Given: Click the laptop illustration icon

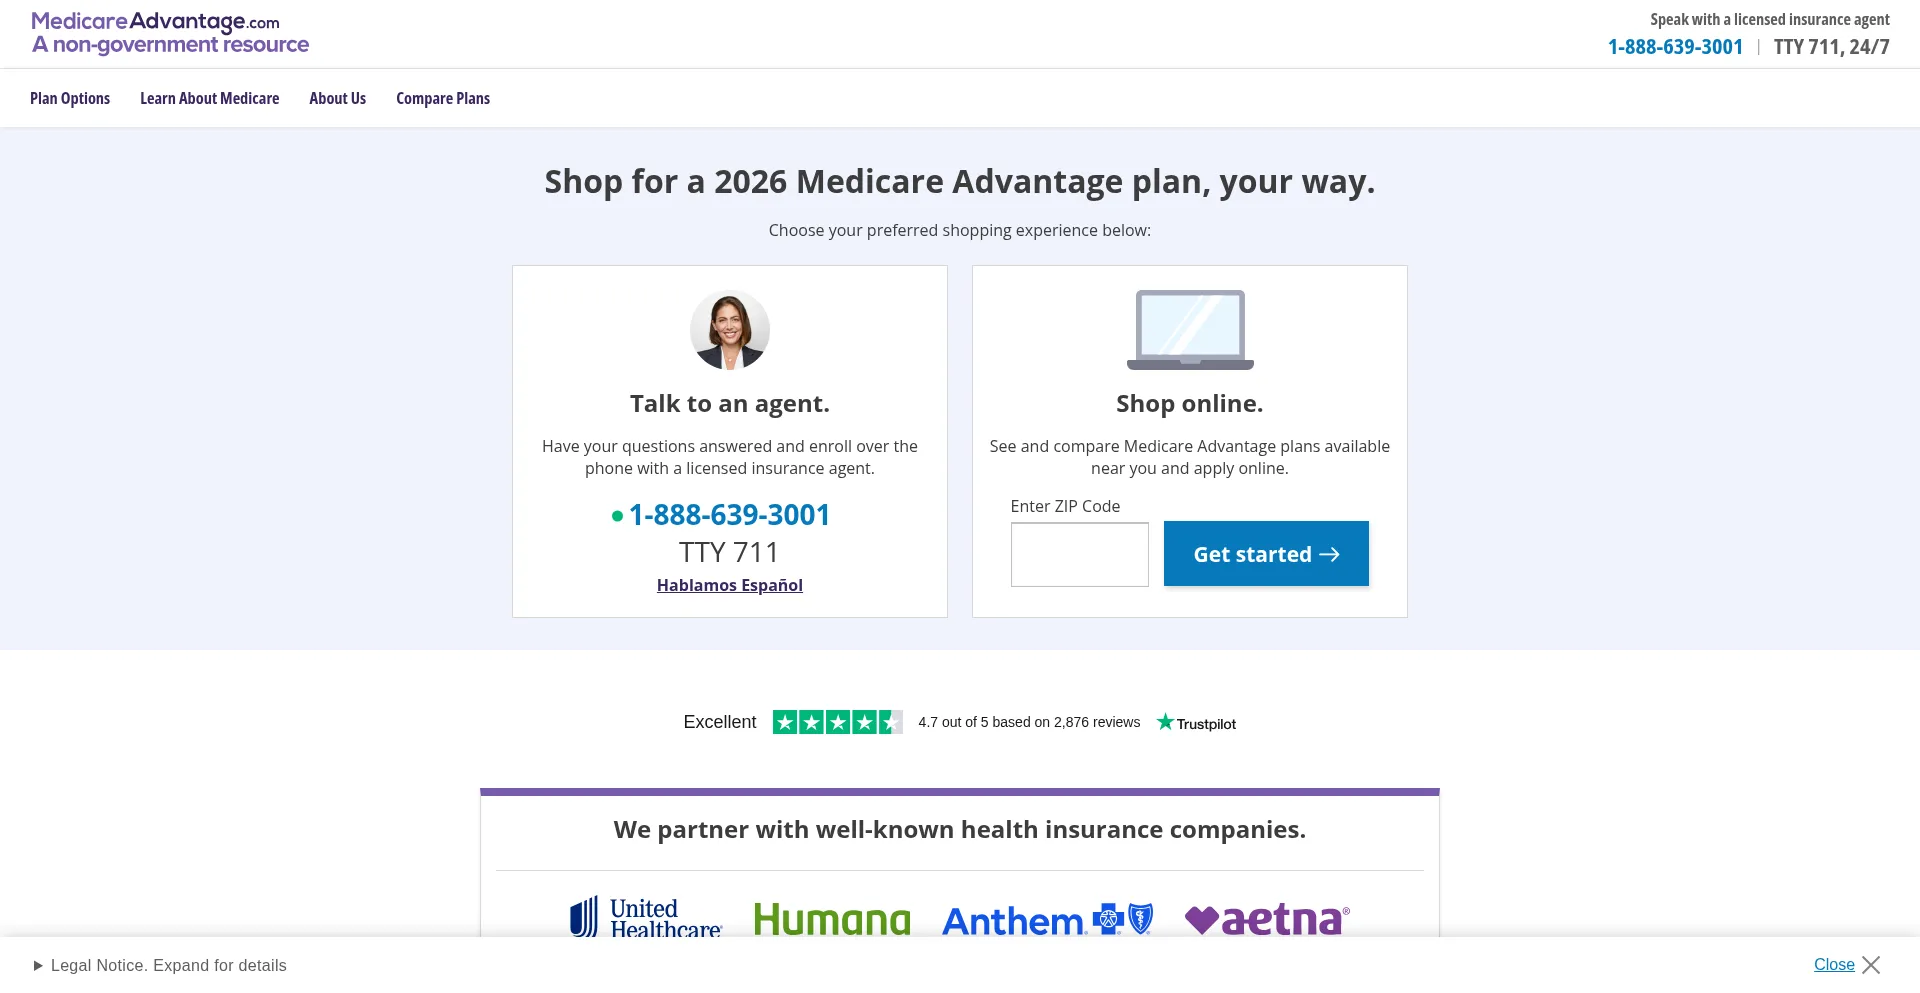Looking at the screenshot, I should 1190,330.
